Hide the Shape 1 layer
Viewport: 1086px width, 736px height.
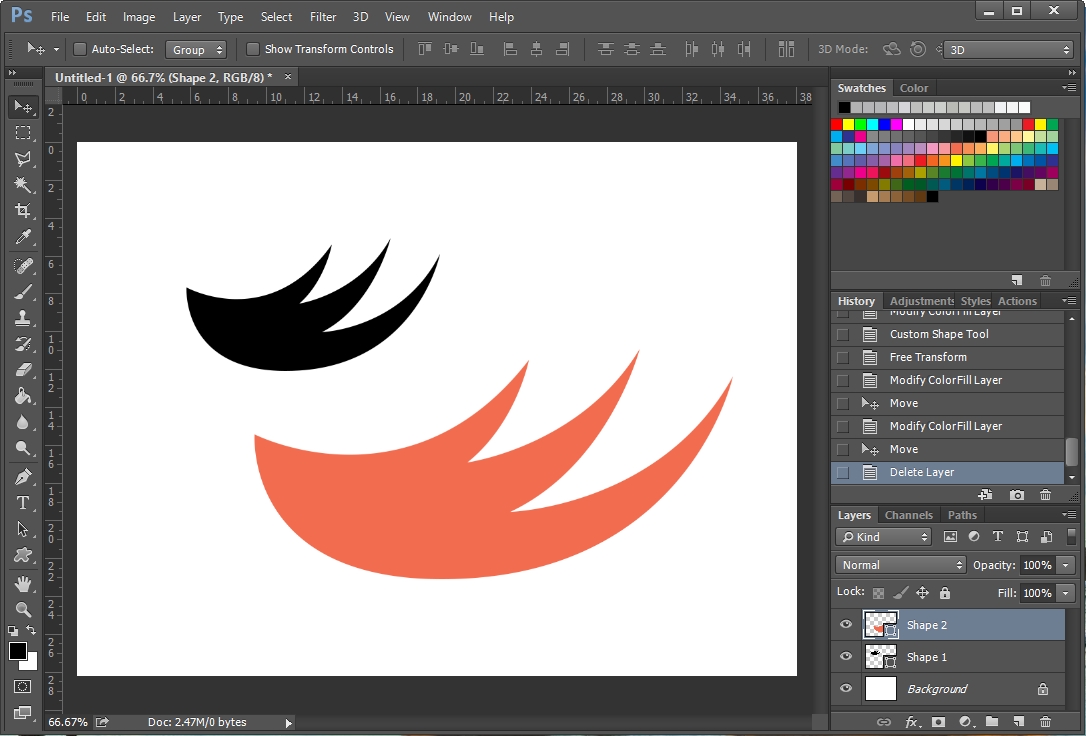(x=846, y=656)
